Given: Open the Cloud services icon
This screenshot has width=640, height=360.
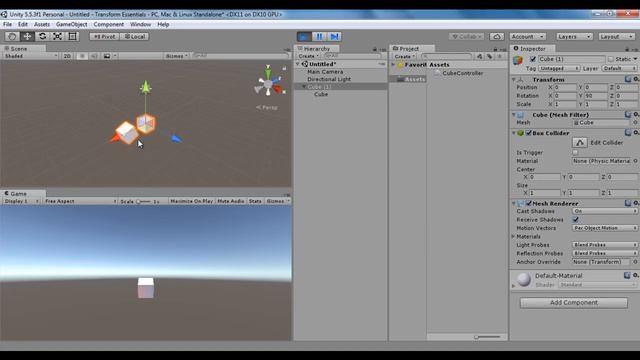Looking at the screenshot, I should (x=497, y=37).
